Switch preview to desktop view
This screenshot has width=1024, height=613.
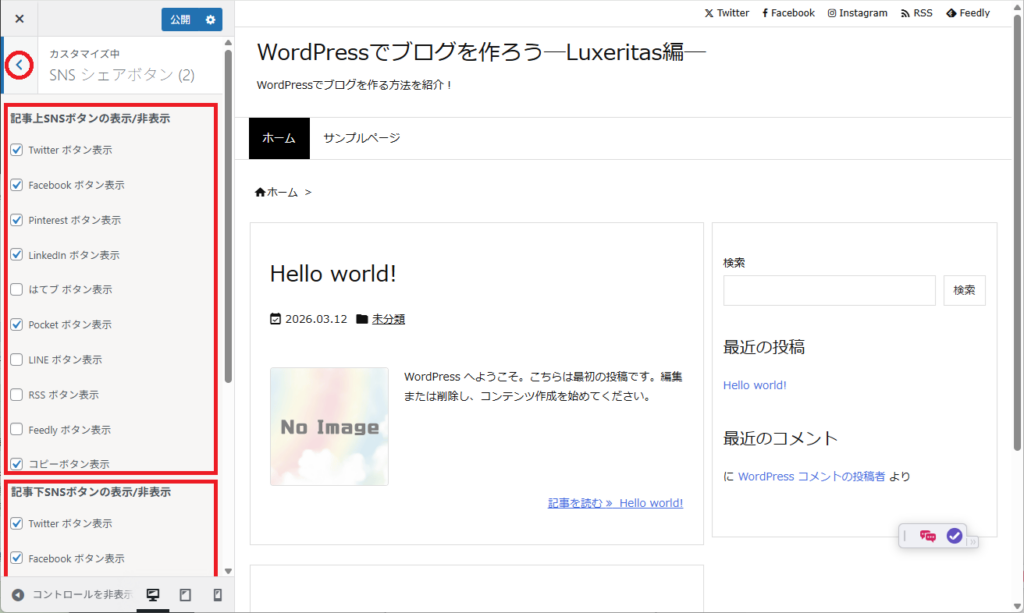pyautogui.click(x=152, y=594)
